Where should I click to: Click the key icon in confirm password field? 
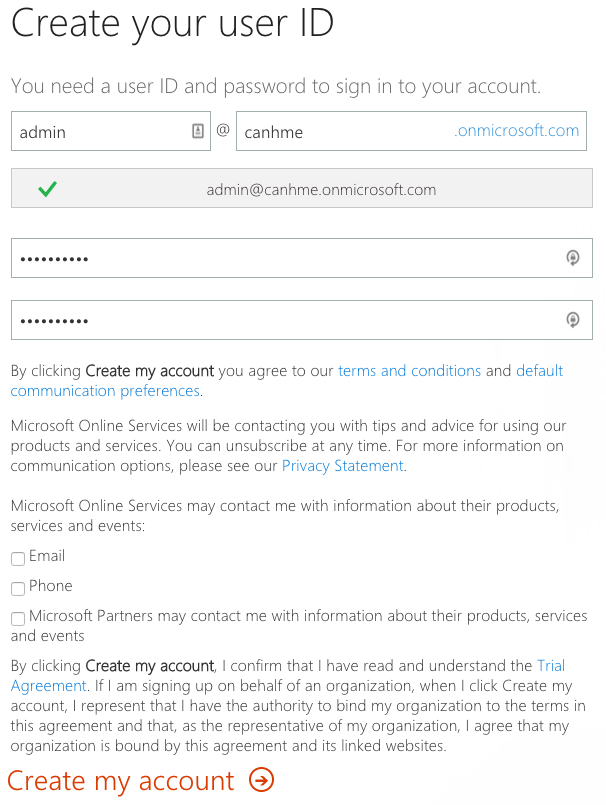[x=573, y=320]
